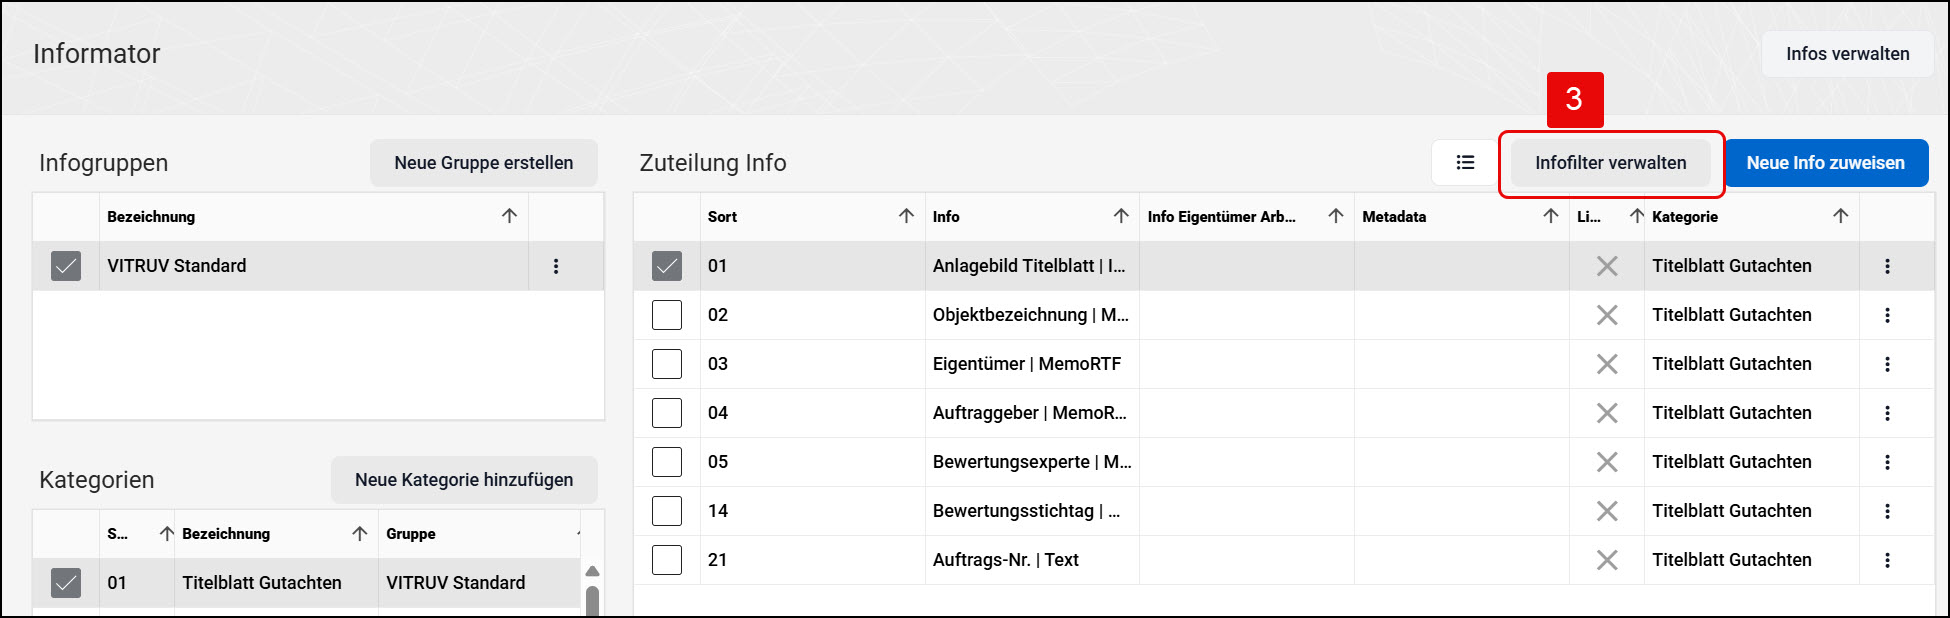Image resolution: width=1950 pixels, height=618 pixels.
Task: Open three-dot menu for row 02 Objektbezeichnung
Action: coord(1887,315)
